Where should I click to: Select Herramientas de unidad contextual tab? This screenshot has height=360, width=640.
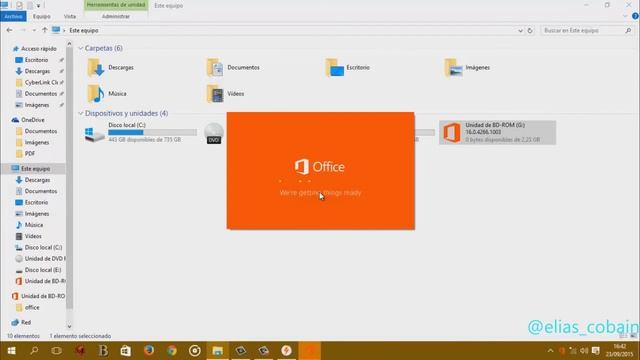pyautogui.click(x=116, y=5)
